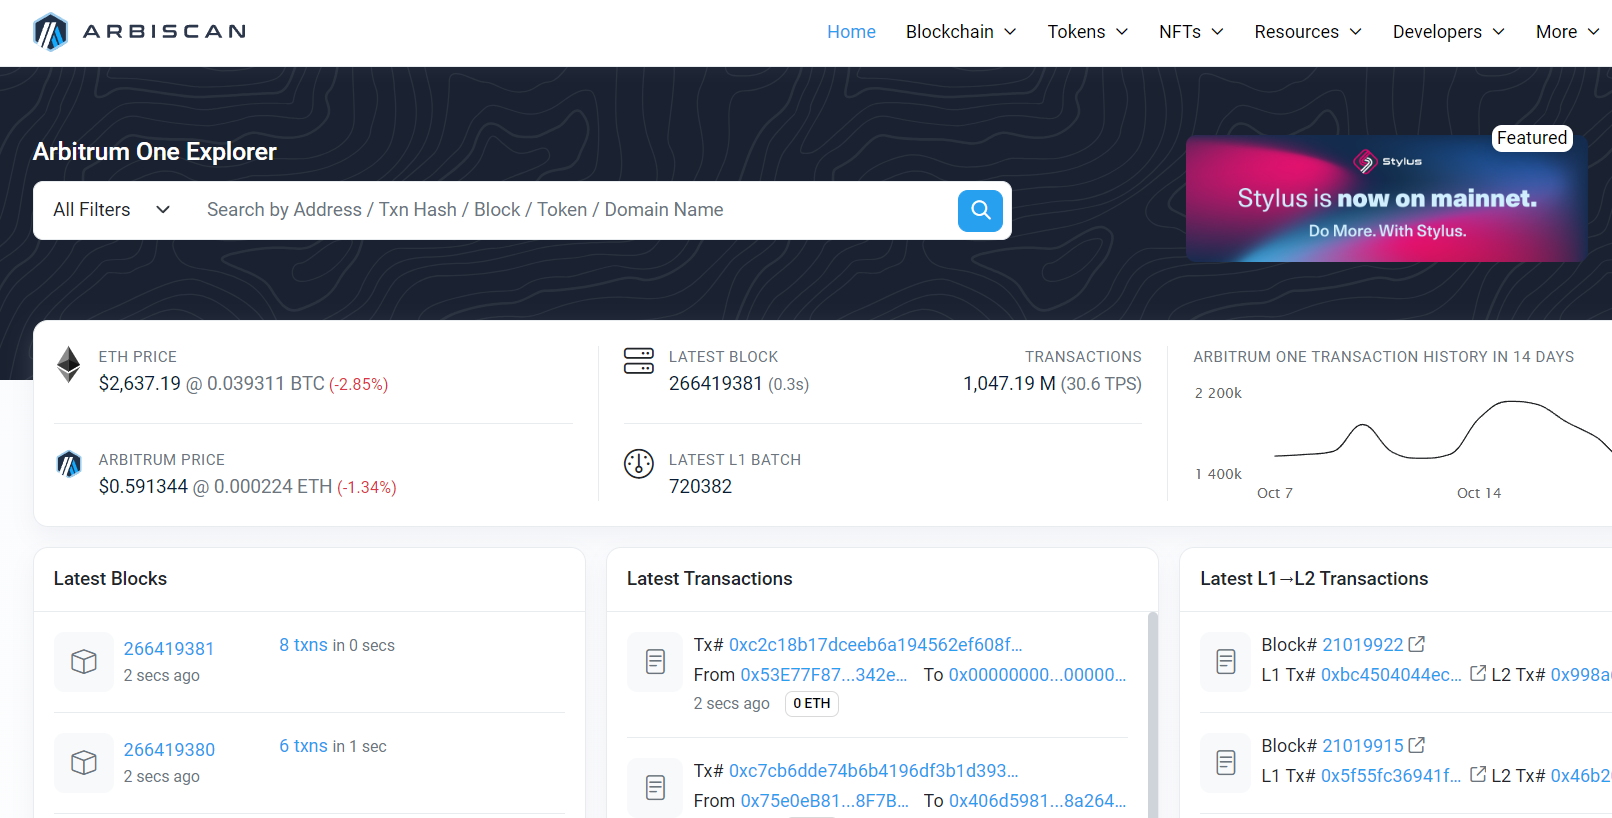Click the Arbitrum price logo icon
Screen dimensions: 1612x818
coord(68,464)
